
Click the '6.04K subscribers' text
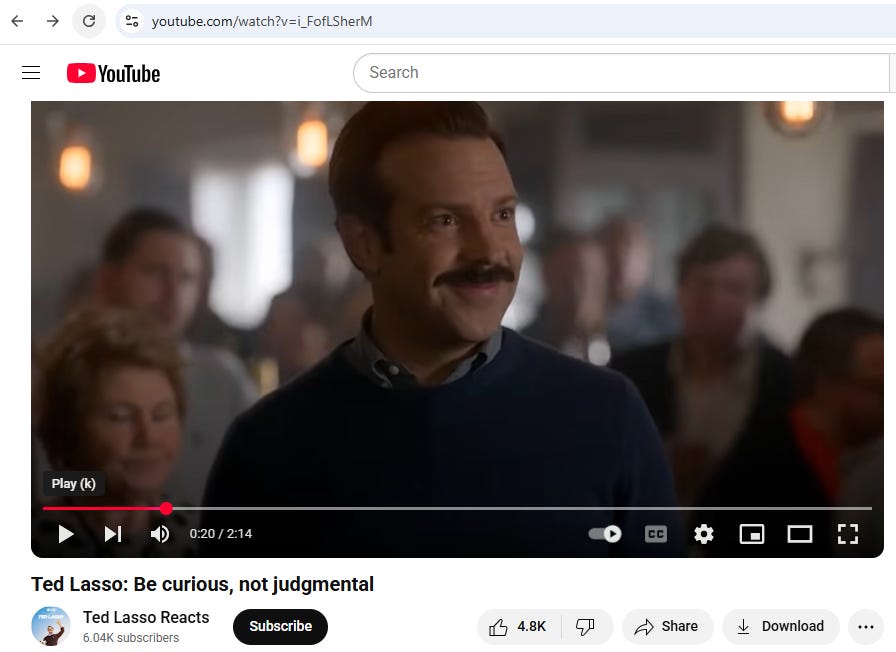coord(131,638)
